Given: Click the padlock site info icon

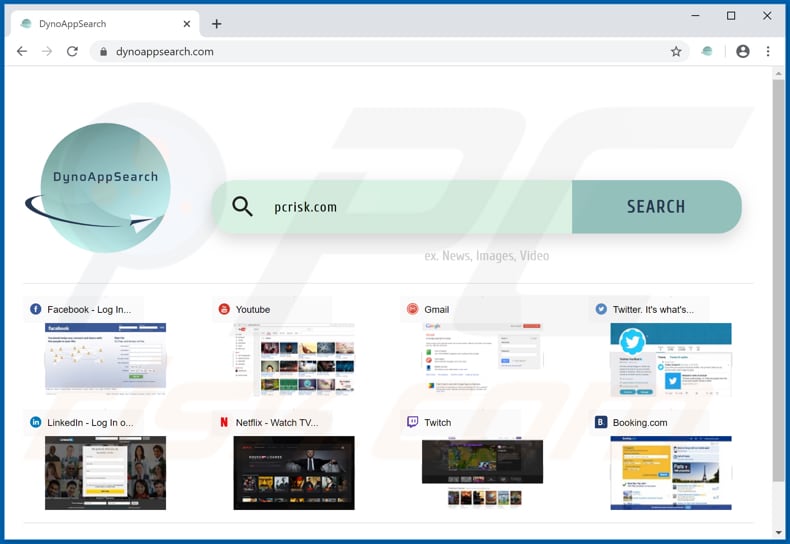Looking at the screenshot, I should (x=103, y=51).
